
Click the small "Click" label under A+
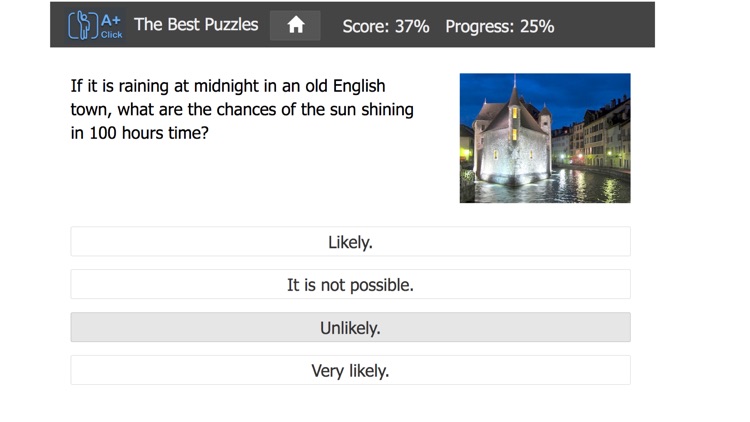tap(111, 35)
